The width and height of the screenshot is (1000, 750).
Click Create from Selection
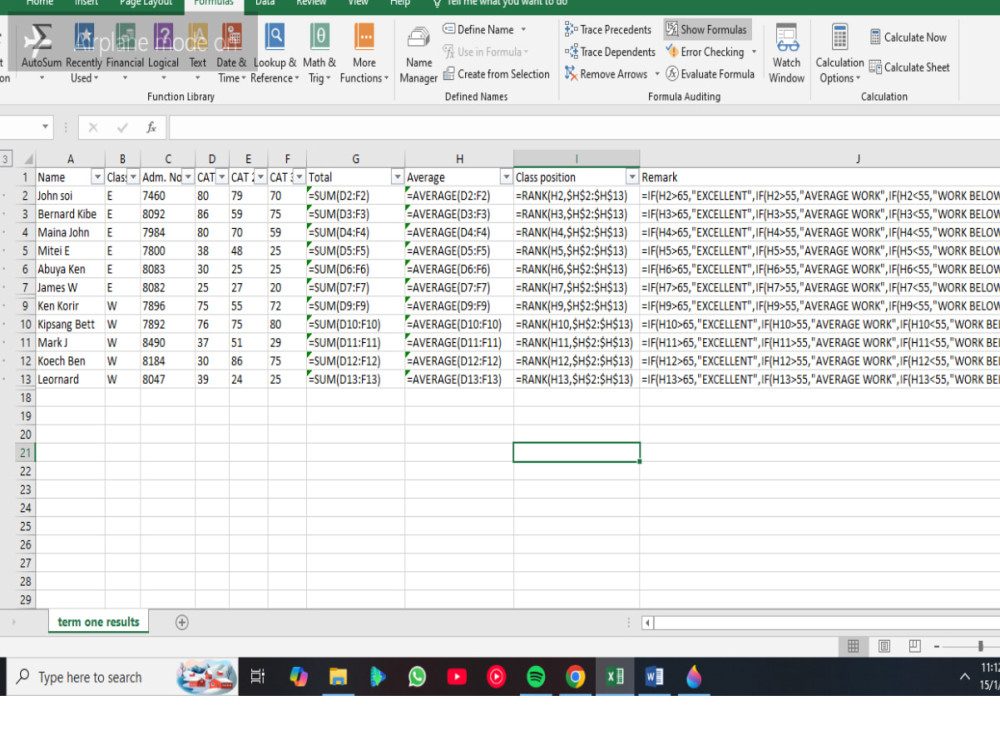(496, 74)
